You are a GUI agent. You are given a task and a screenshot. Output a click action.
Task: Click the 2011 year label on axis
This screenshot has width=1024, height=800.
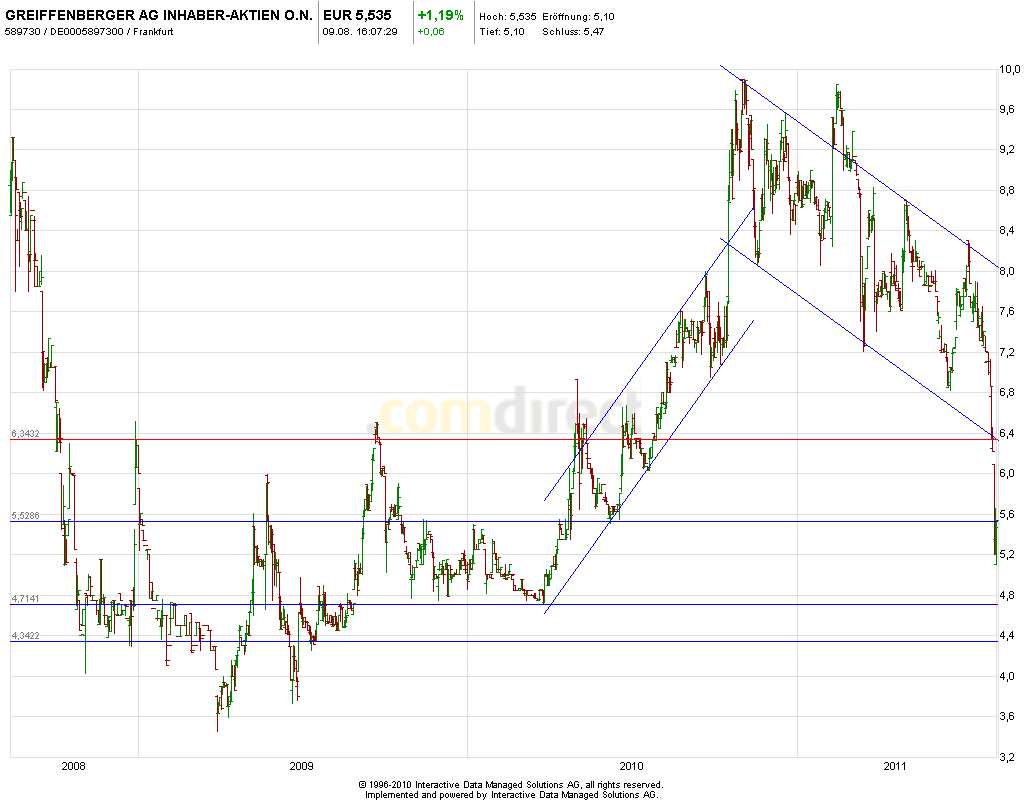[x=895, y=766]
